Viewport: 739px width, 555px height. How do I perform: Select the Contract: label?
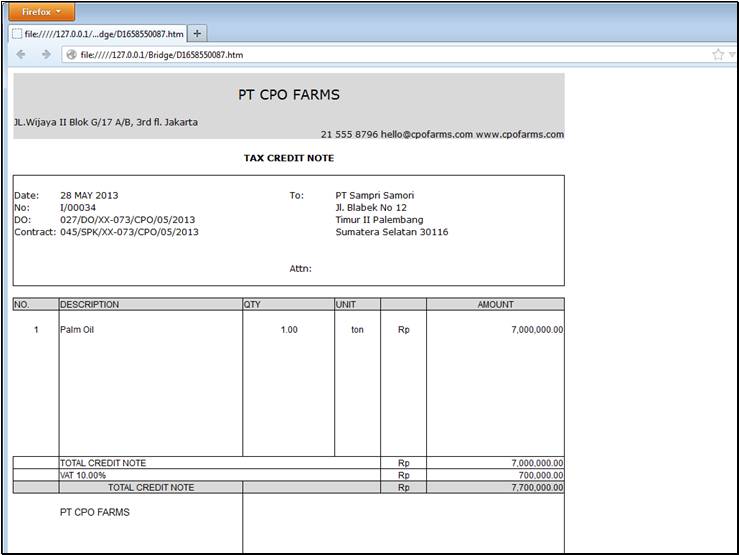(x=35, y=232)
